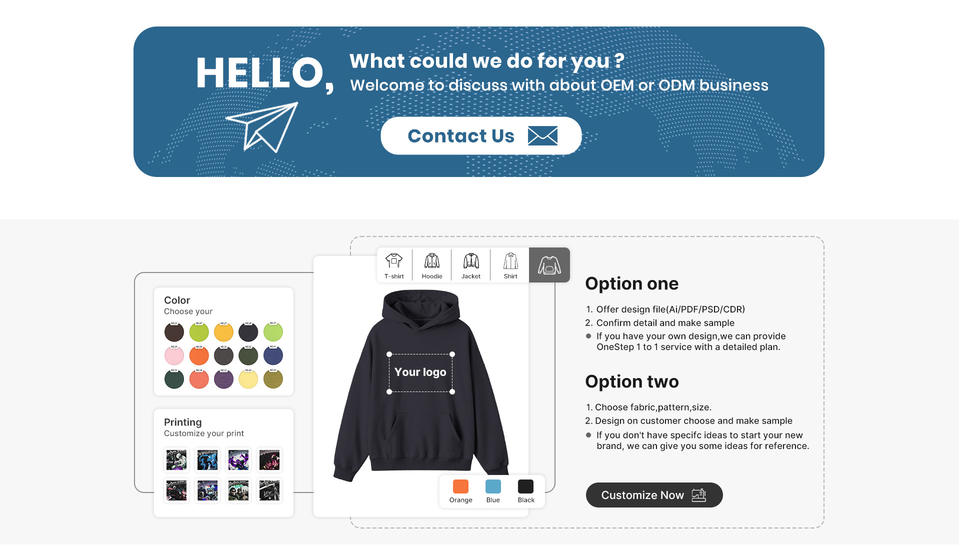Viewport: 960px width, 547px height.
Task: Click the Customize Now button
Action: 654,495
